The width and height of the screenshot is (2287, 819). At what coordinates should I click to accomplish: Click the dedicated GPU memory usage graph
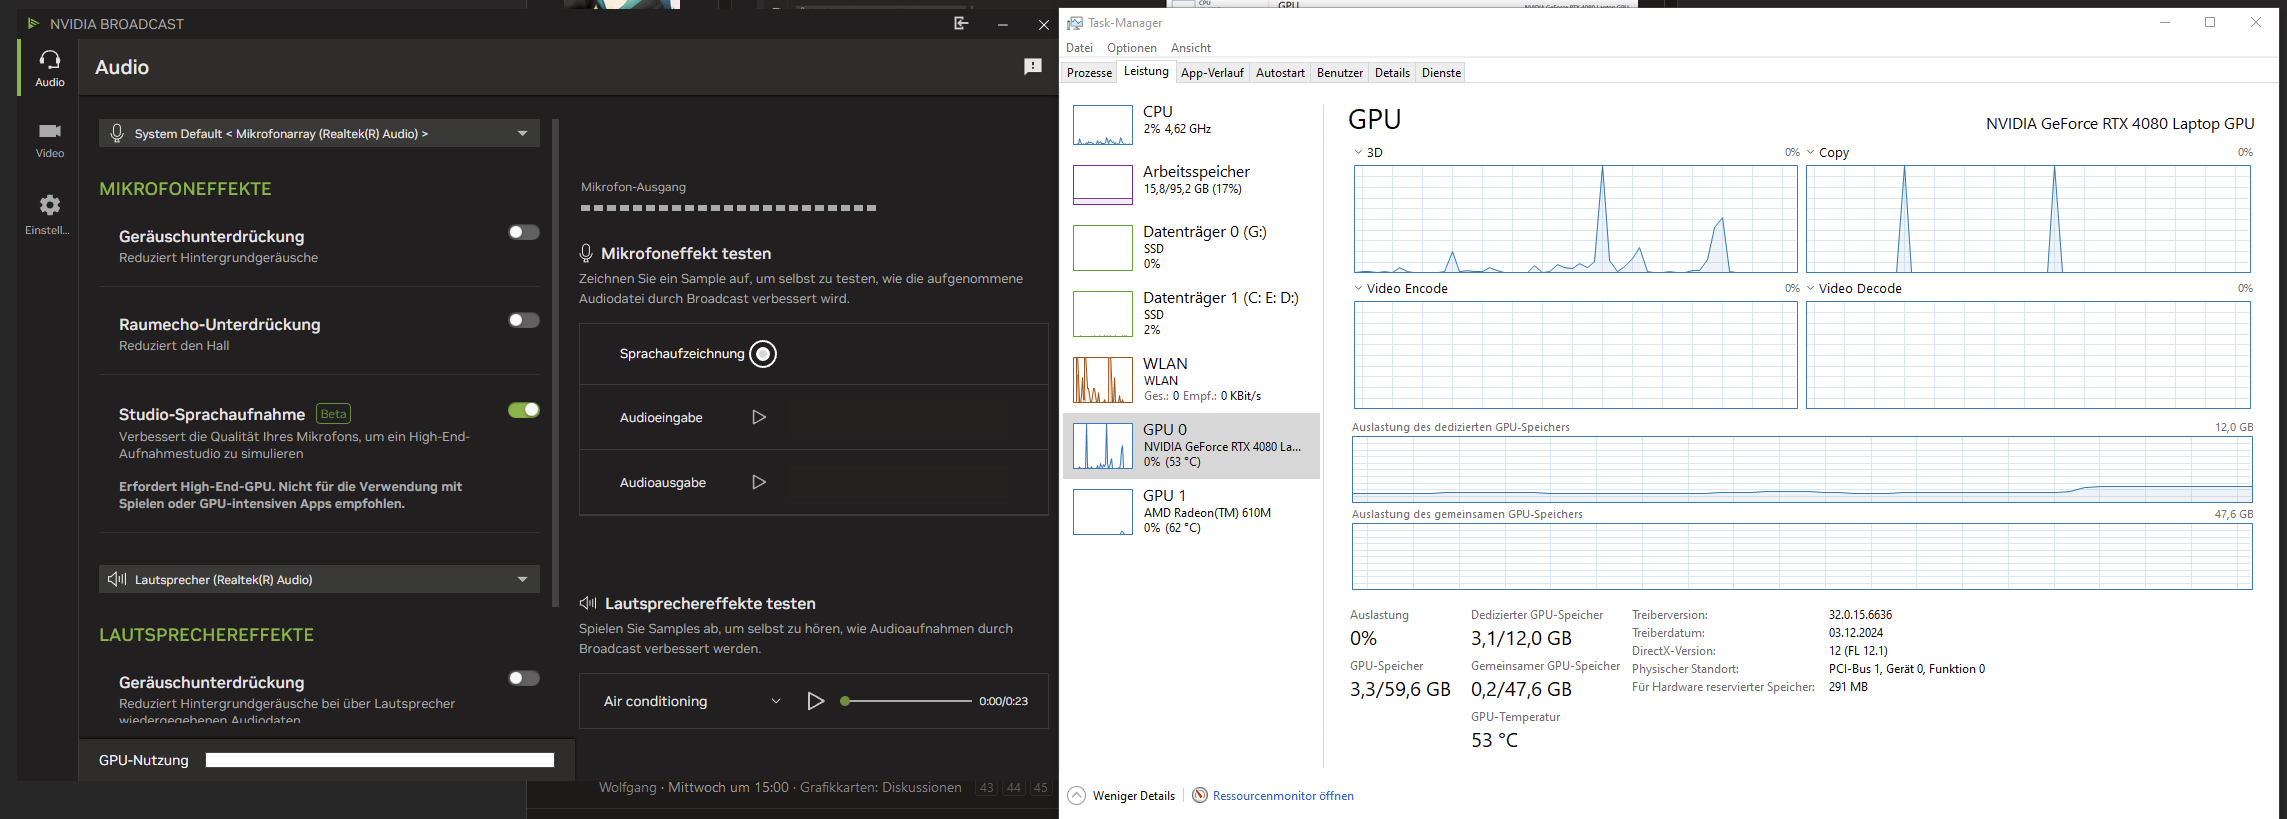point(1802,469)
